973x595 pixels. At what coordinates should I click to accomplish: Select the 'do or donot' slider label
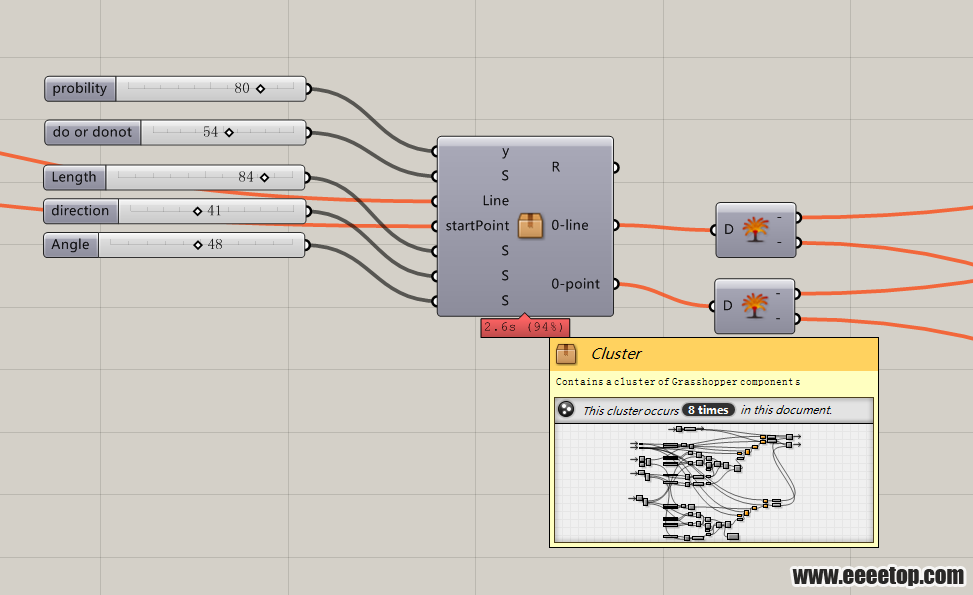click(x=92, y=132)
